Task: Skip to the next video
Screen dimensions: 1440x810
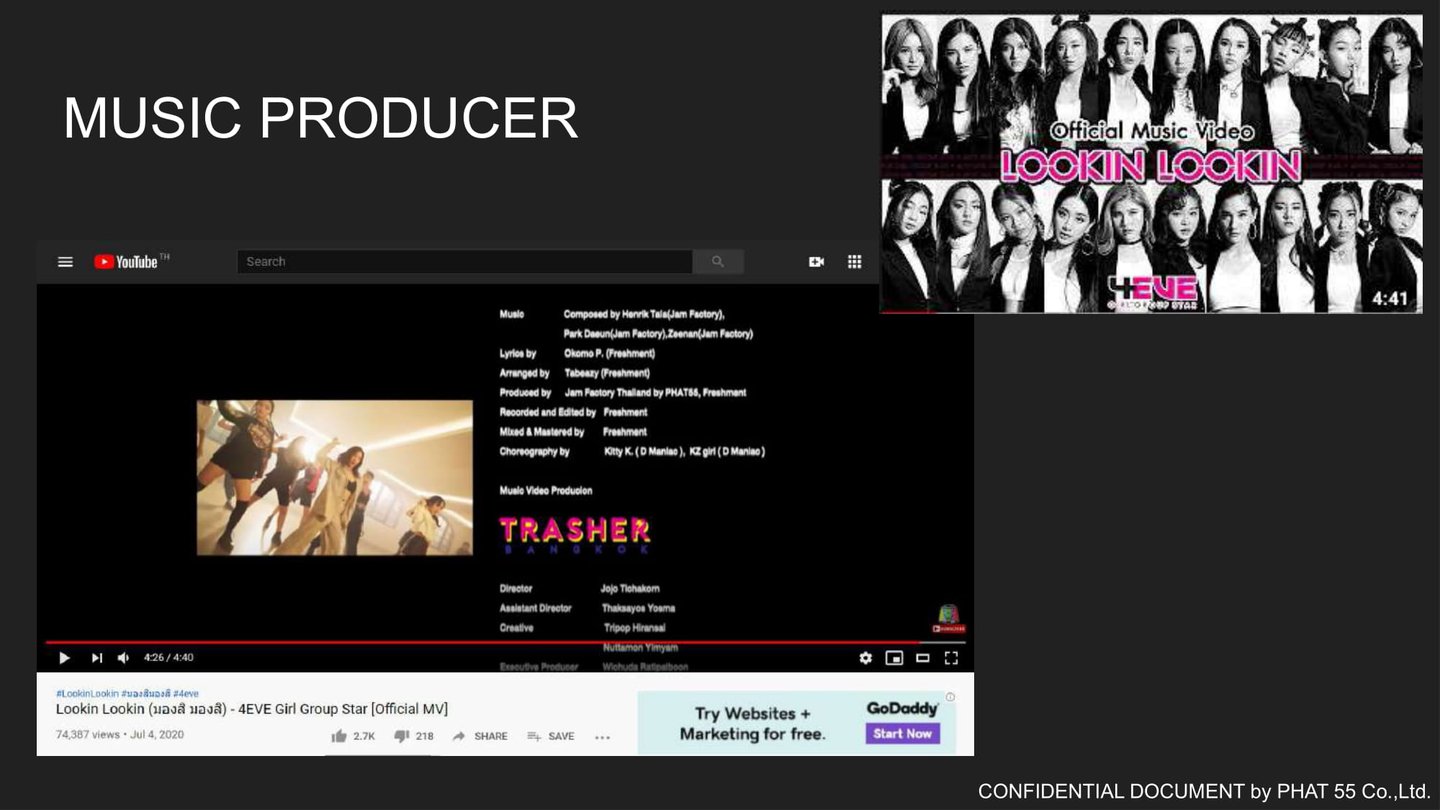Action: 97,658
